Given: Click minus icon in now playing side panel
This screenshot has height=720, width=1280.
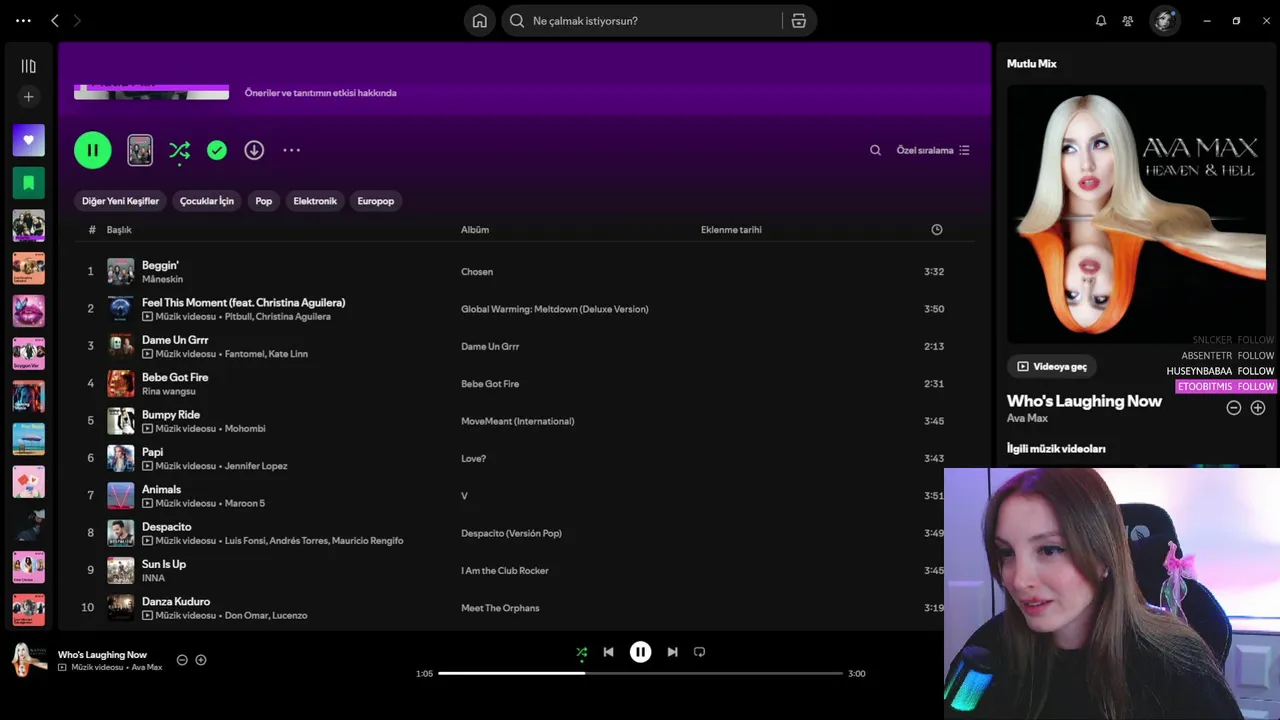Looking at the screenshot, I should coord(1233,408).
